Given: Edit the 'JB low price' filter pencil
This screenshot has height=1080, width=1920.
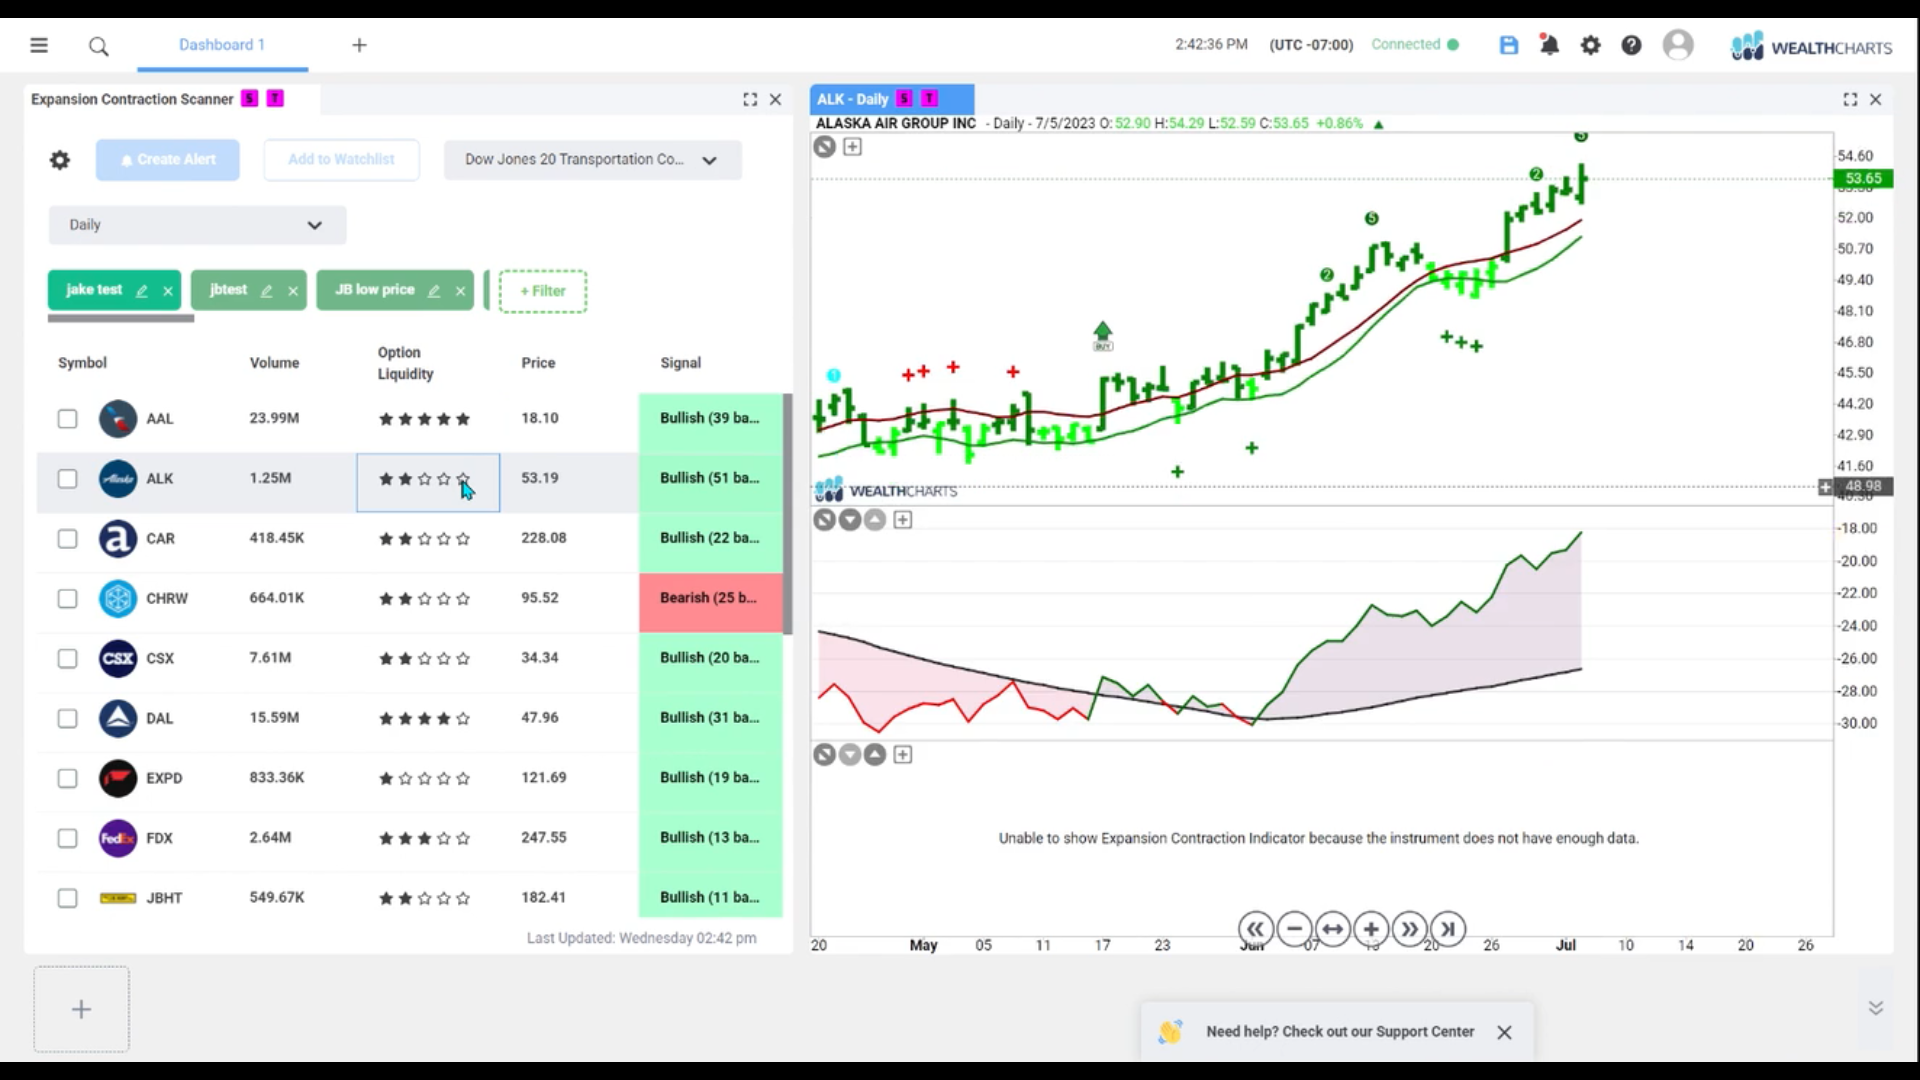Looking at the screenshot, I should click(434, 291).
